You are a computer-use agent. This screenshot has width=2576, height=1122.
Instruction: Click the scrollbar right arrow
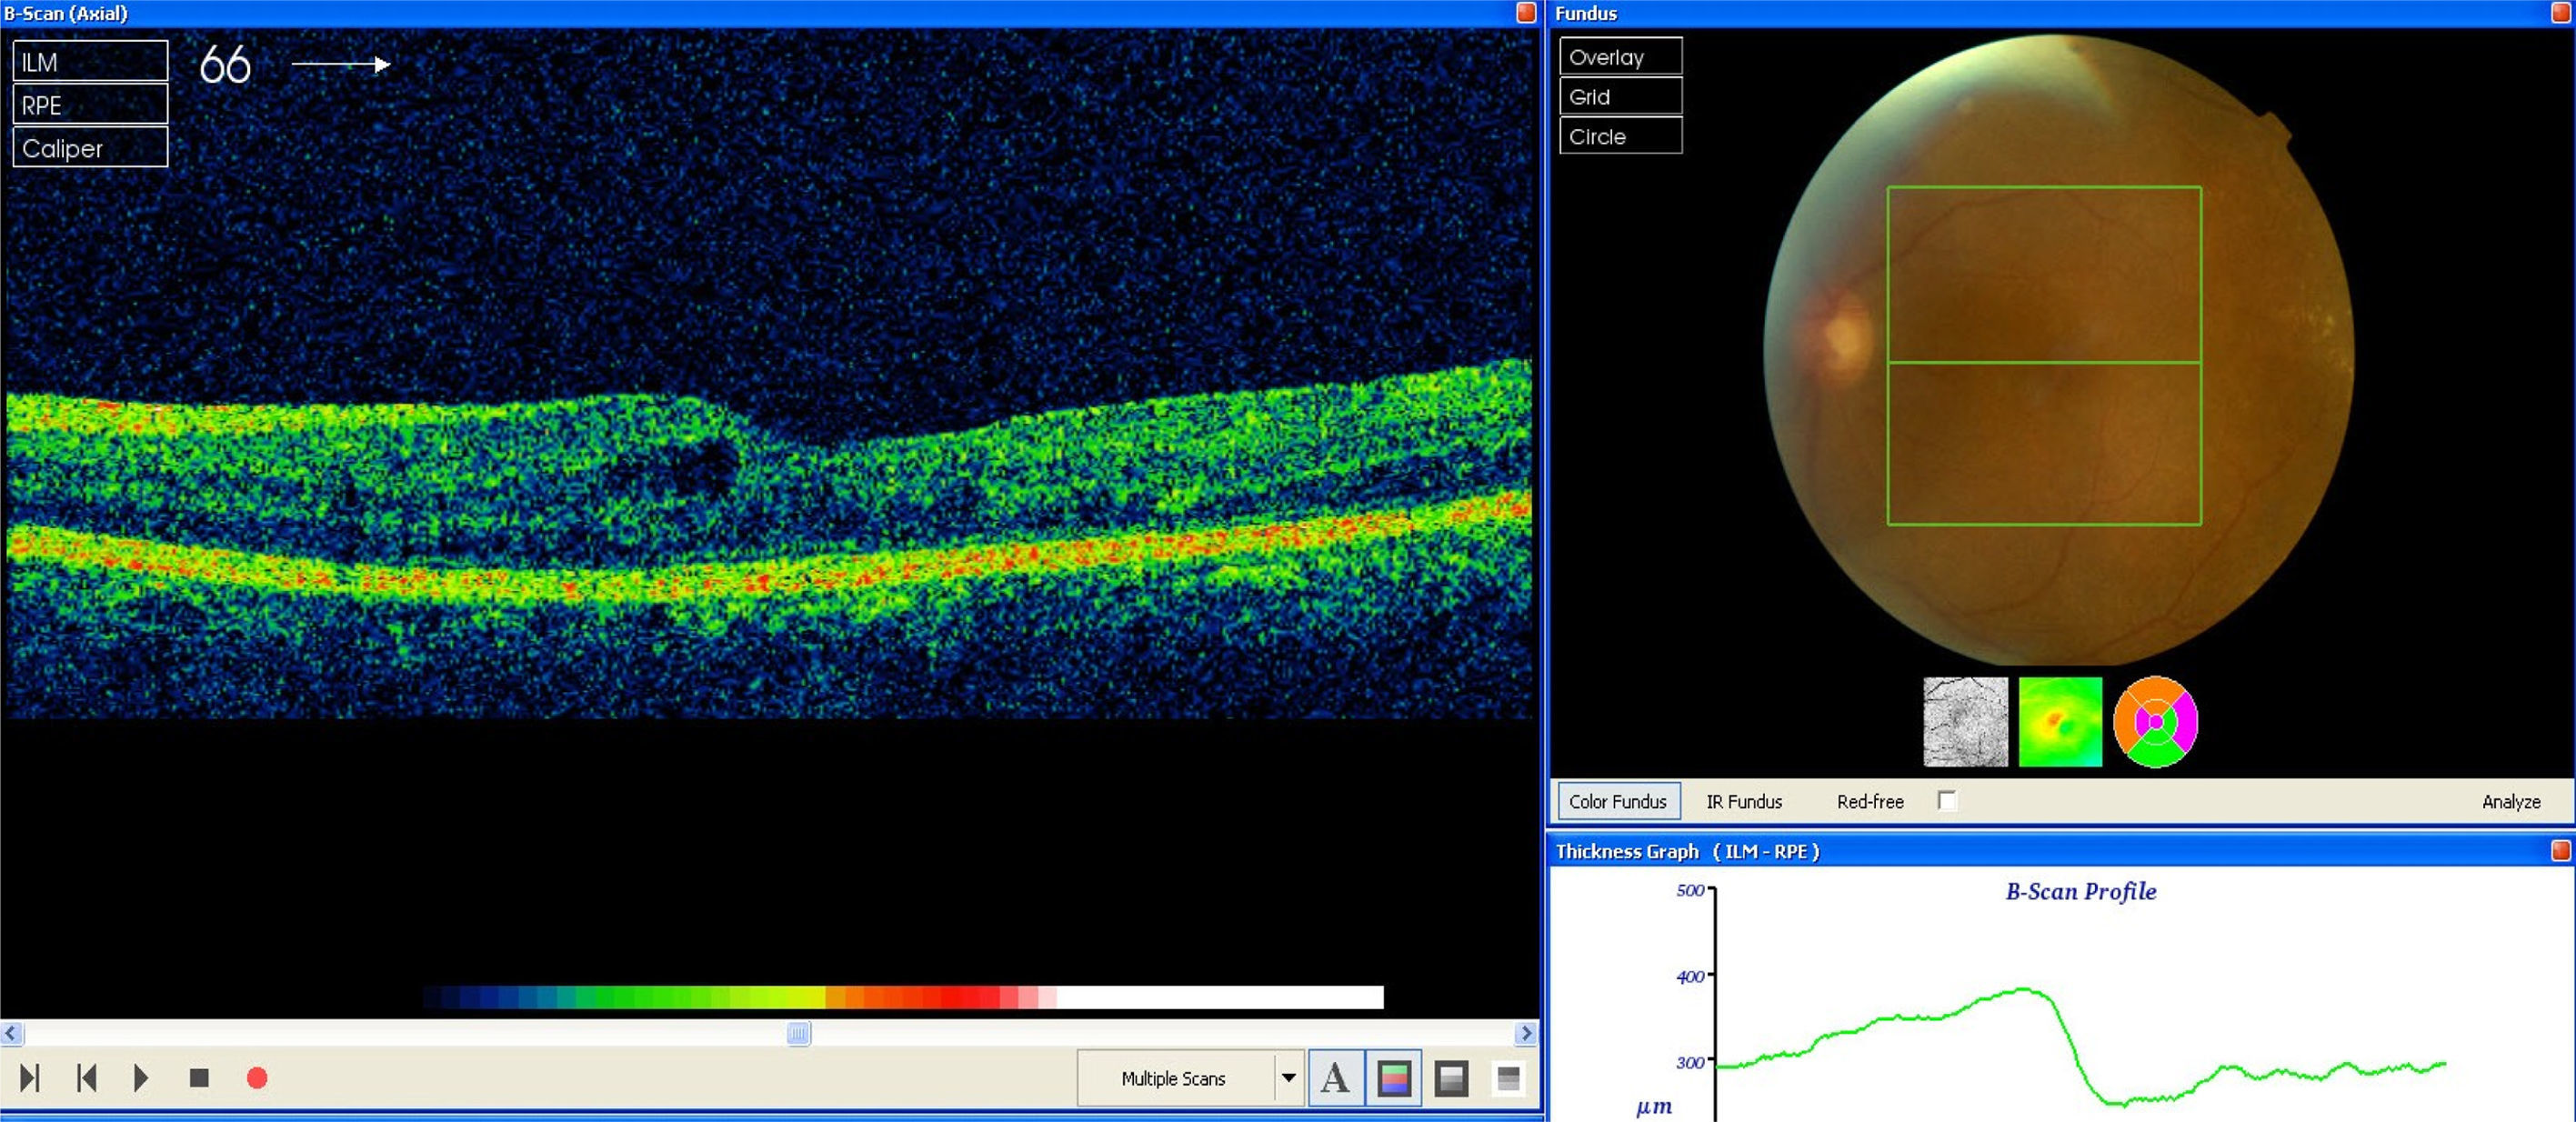point(1525,1033)
